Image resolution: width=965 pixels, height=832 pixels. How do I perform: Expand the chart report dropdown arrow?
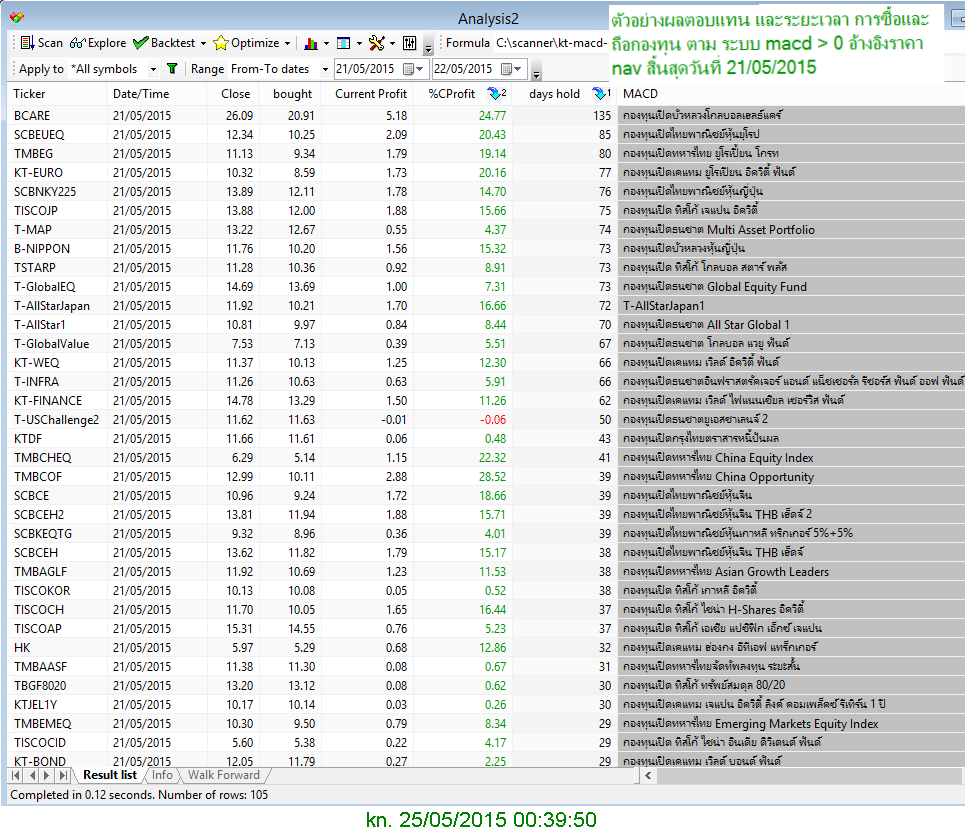point(326,43)
